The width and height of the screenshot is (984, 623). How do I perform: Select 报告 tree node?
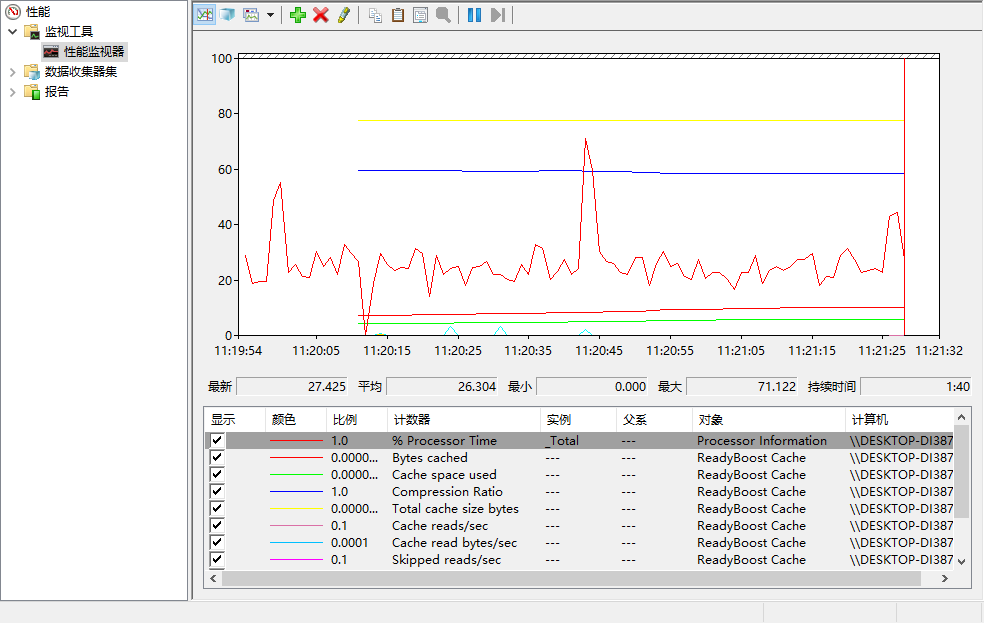tap(56, 92)
